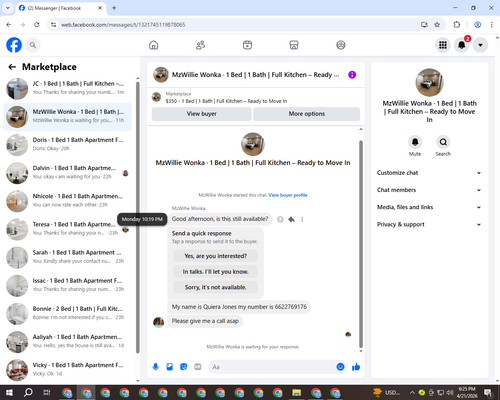Open the View buyer profile link
The width and height of the screenshot is (500, 400).
(288, 195)
